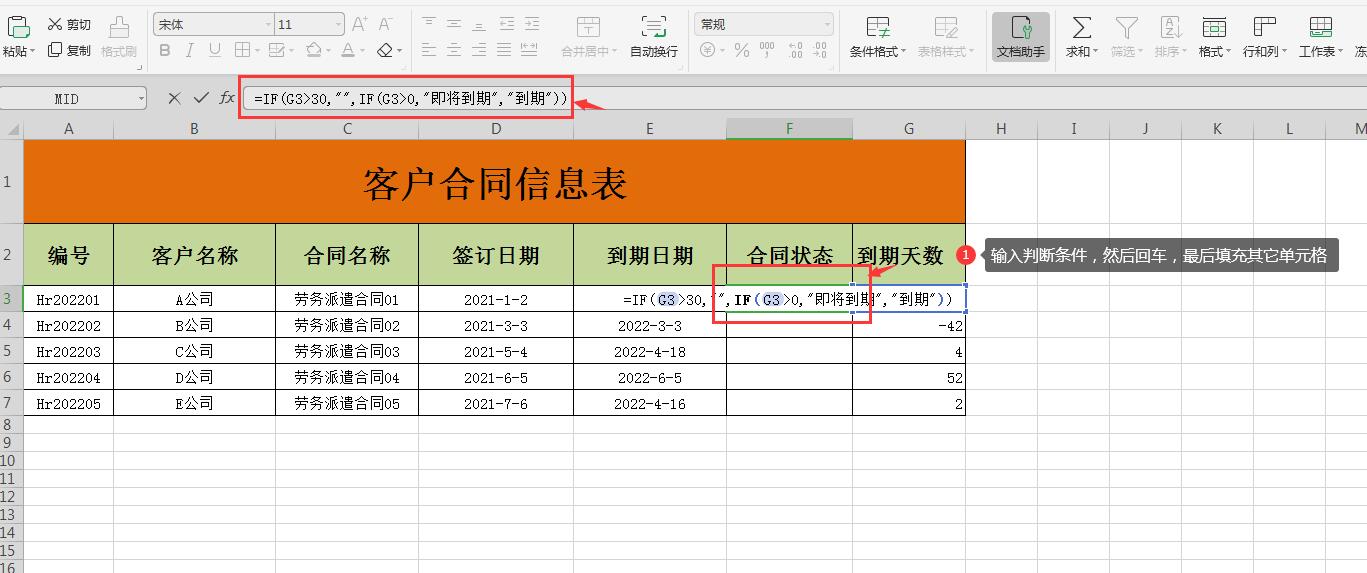
Task: Click inside the formula bar input
Action: [x=805, y=98]
